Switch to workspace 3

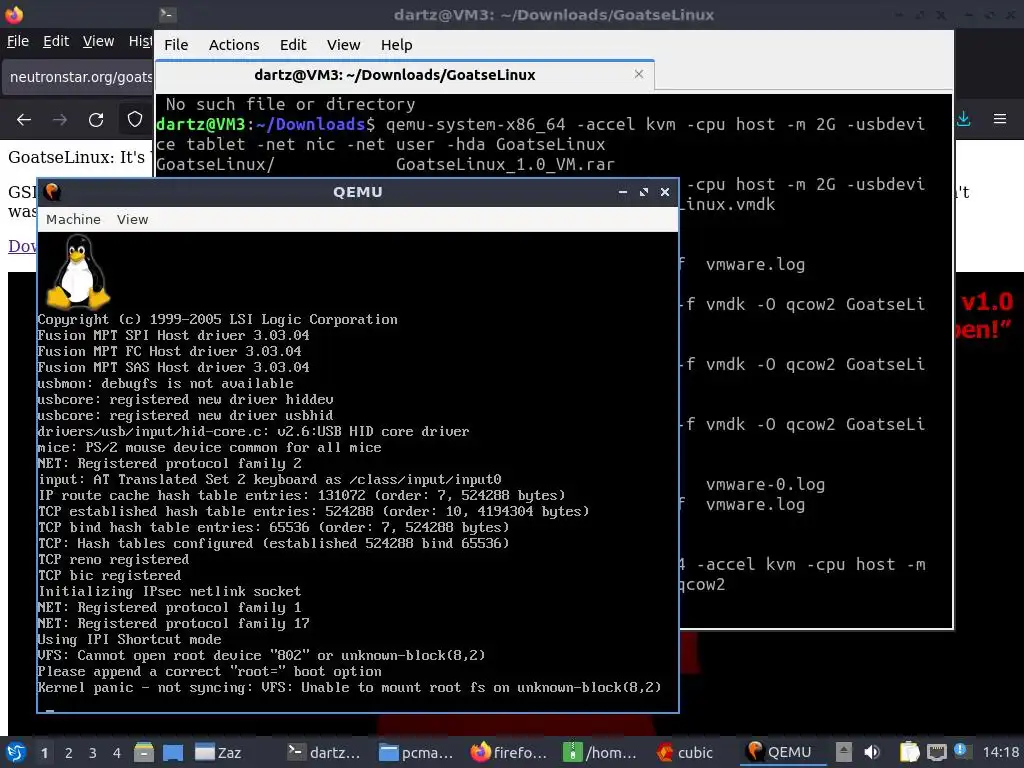click(x=93, y=753)
